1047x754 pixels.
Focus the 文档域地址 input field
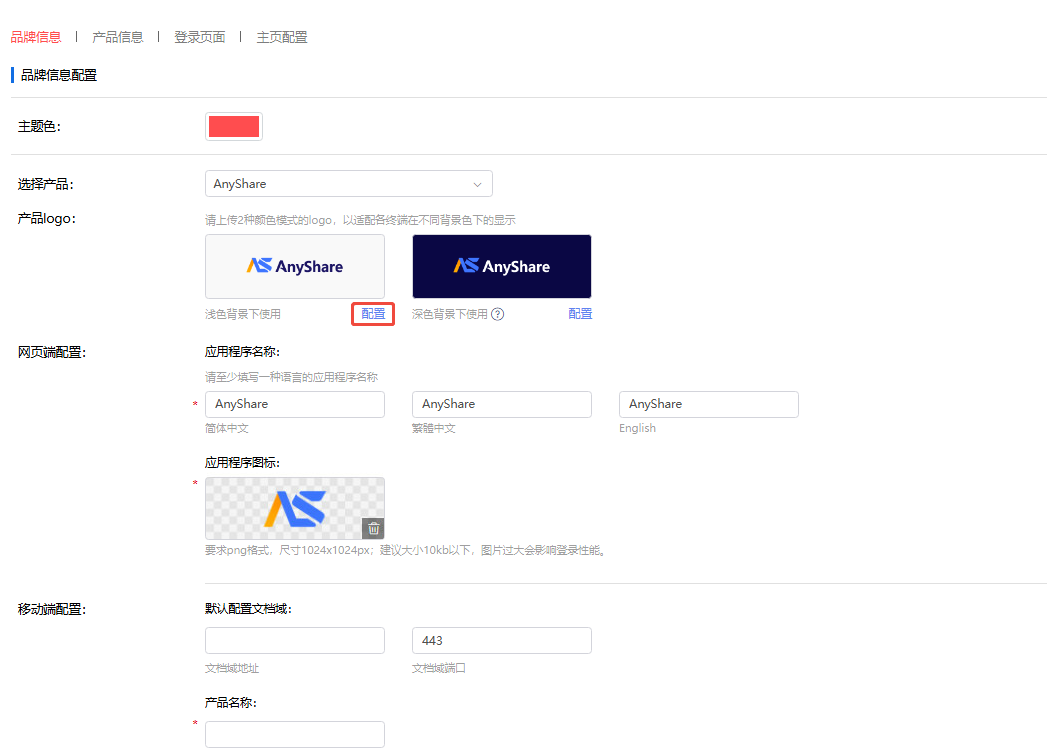pos(295,641)
